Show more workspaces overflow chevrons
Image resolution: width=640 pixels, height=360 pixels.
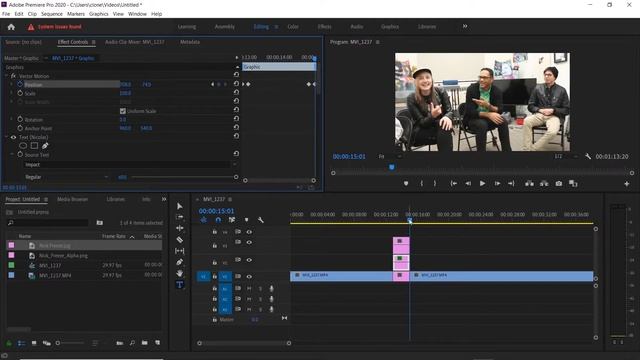click(465, 27)
